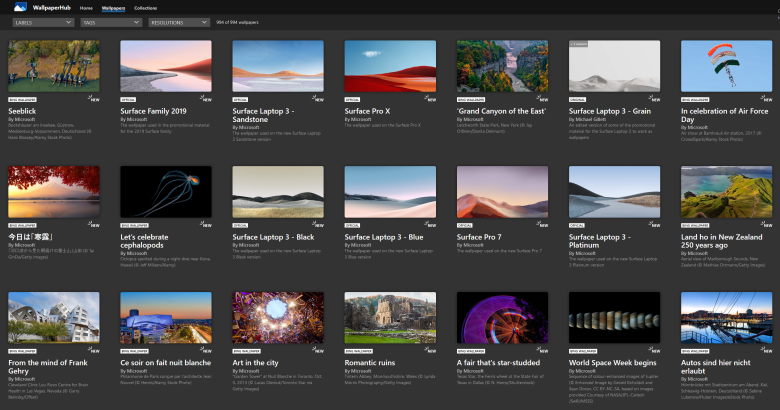Viewport: 780px width, 410px height.
Task: Click the Bing Wallpaper label on Seeblick card
Action: [23, 99]
